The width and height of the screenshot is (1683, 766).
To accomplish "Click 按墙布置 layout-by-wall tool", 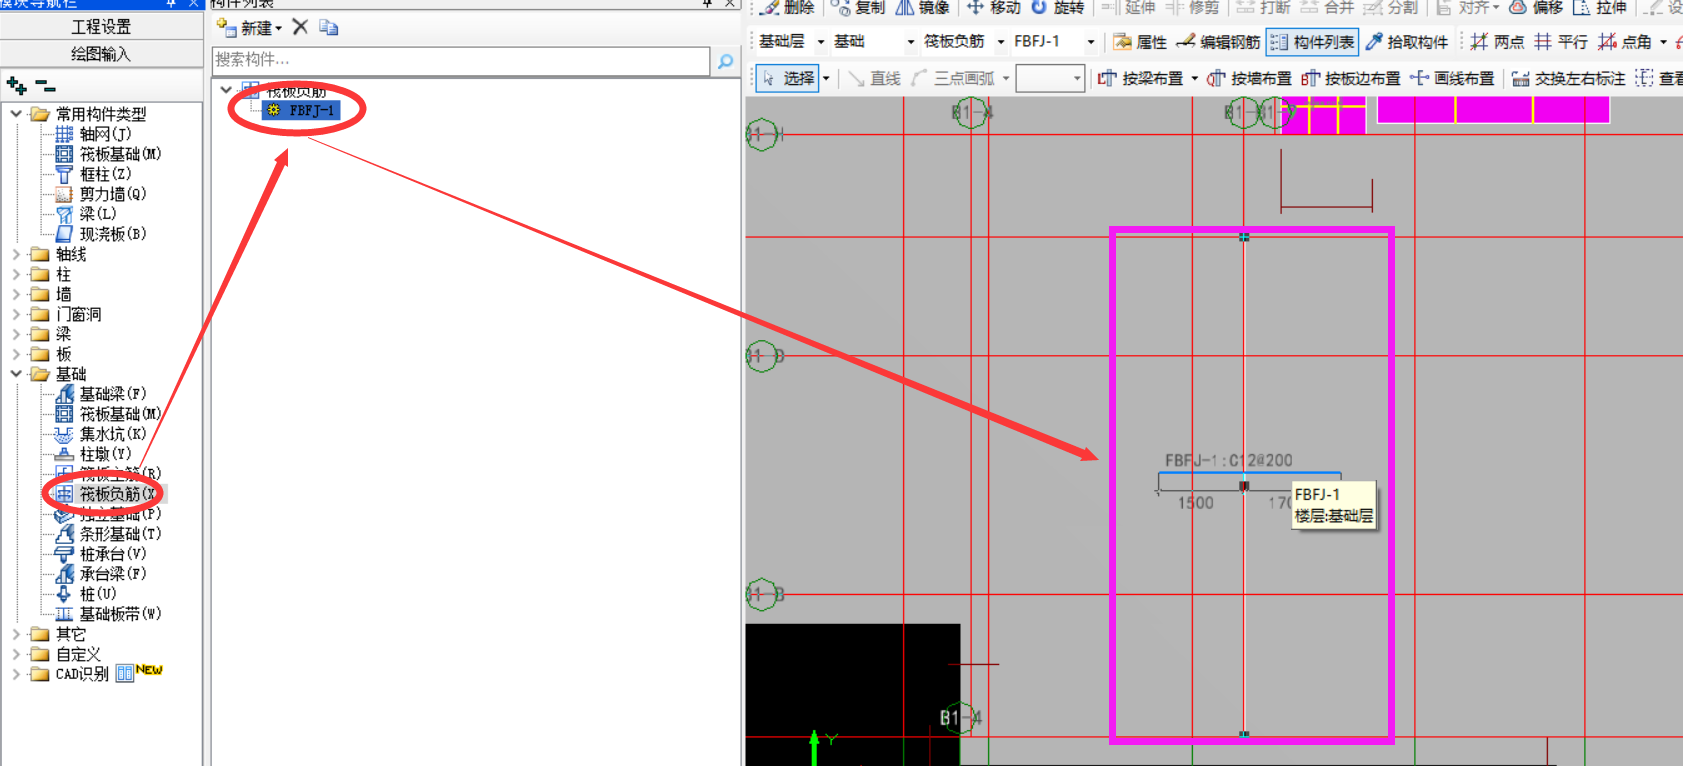I will tap(1250, 78).
